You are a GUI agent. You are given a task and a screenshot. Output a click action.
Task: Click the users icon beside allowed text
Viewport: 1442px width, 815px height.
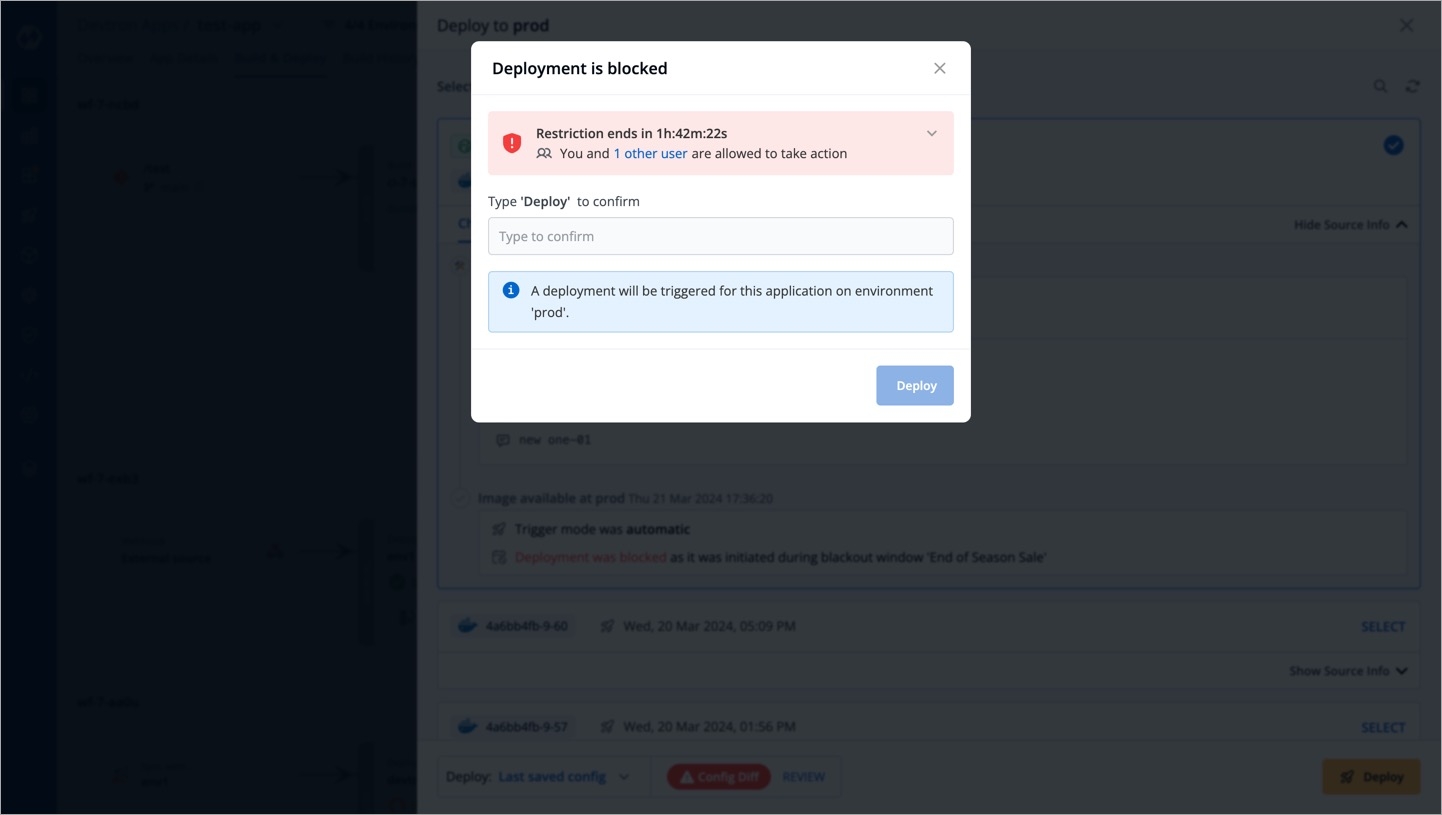544,154
